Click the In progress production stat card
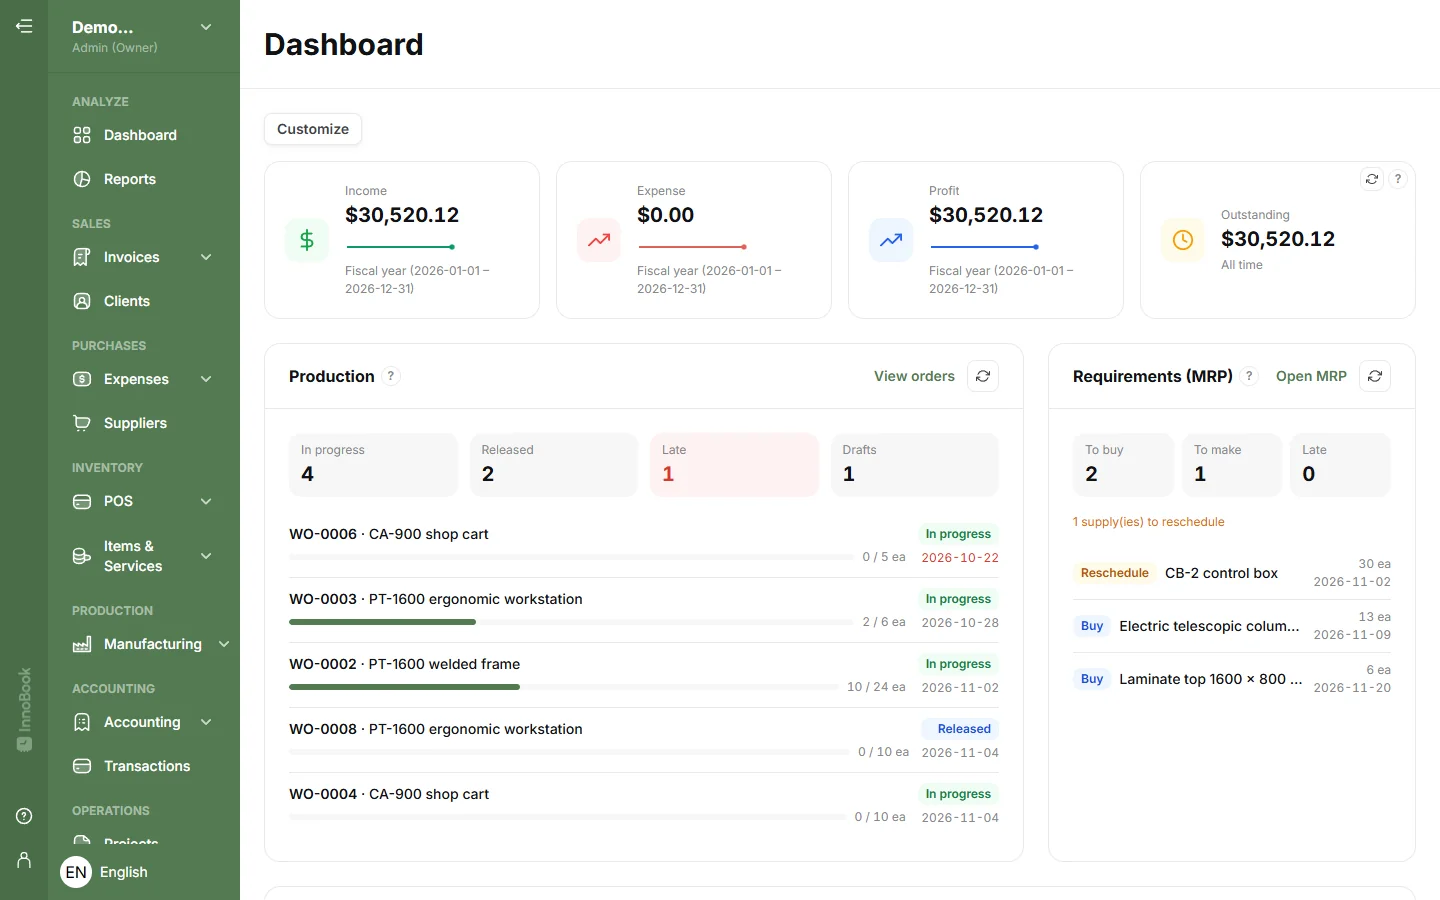 click(x=373, y=464)
